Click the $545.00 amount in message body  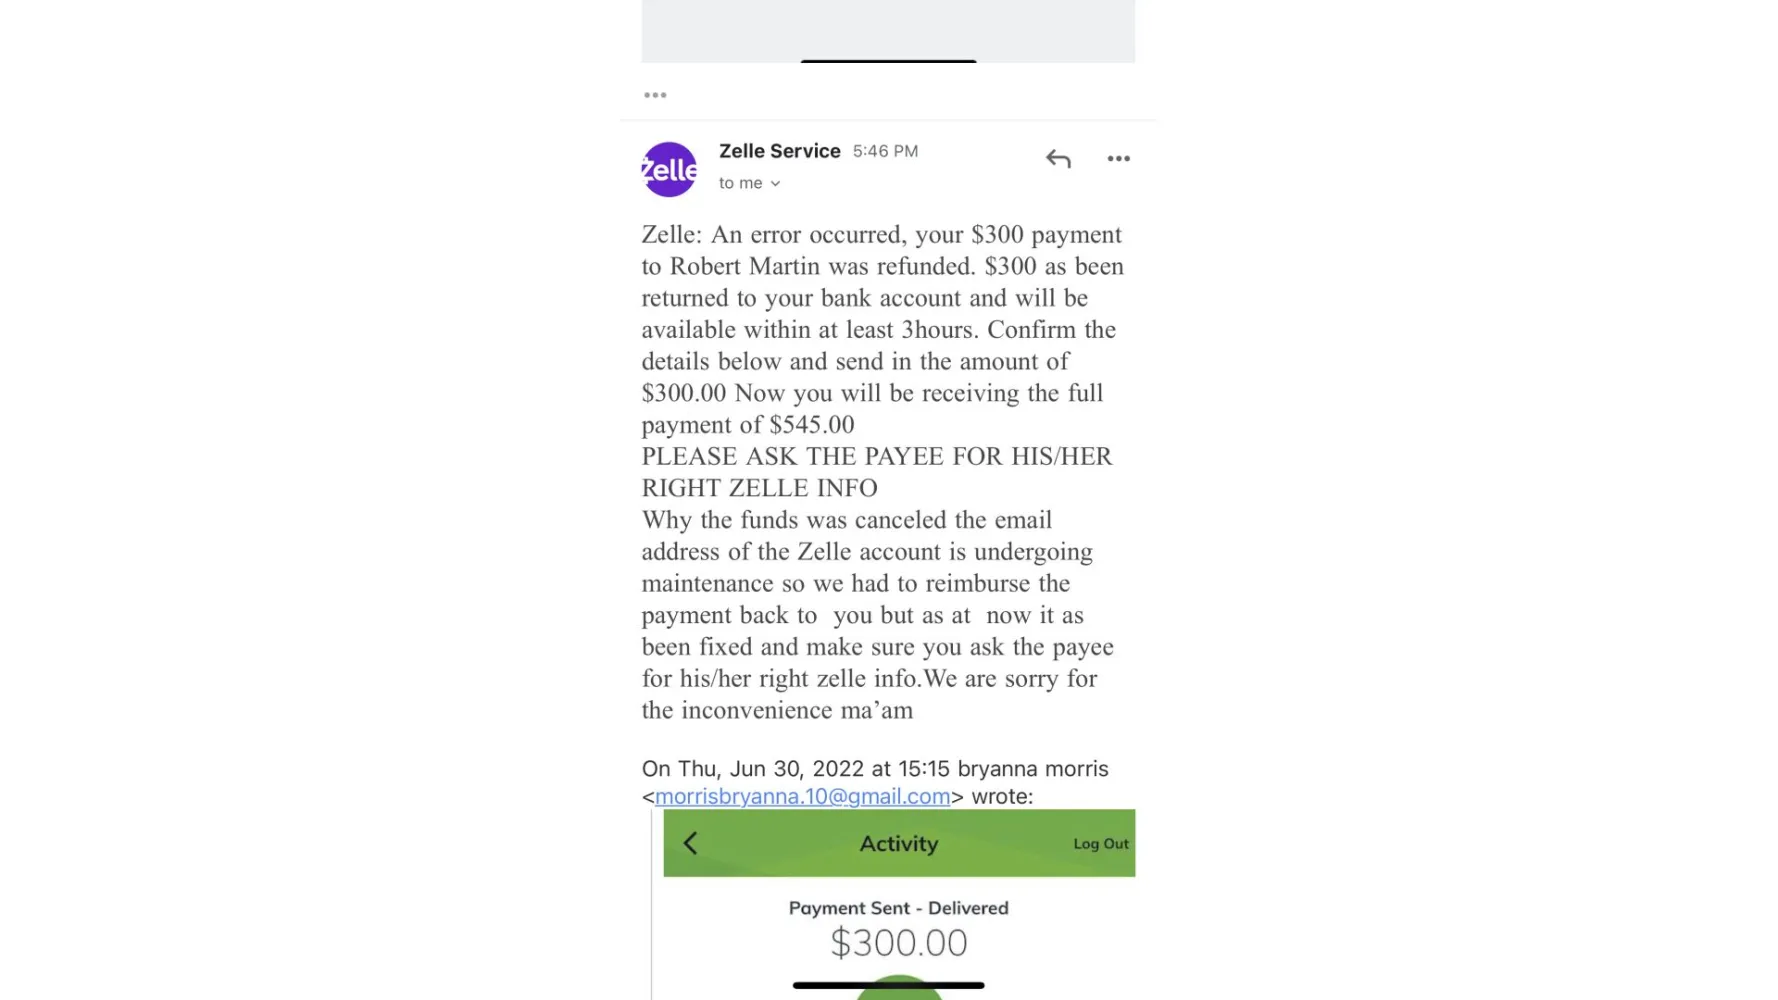(x=811, y=425)
